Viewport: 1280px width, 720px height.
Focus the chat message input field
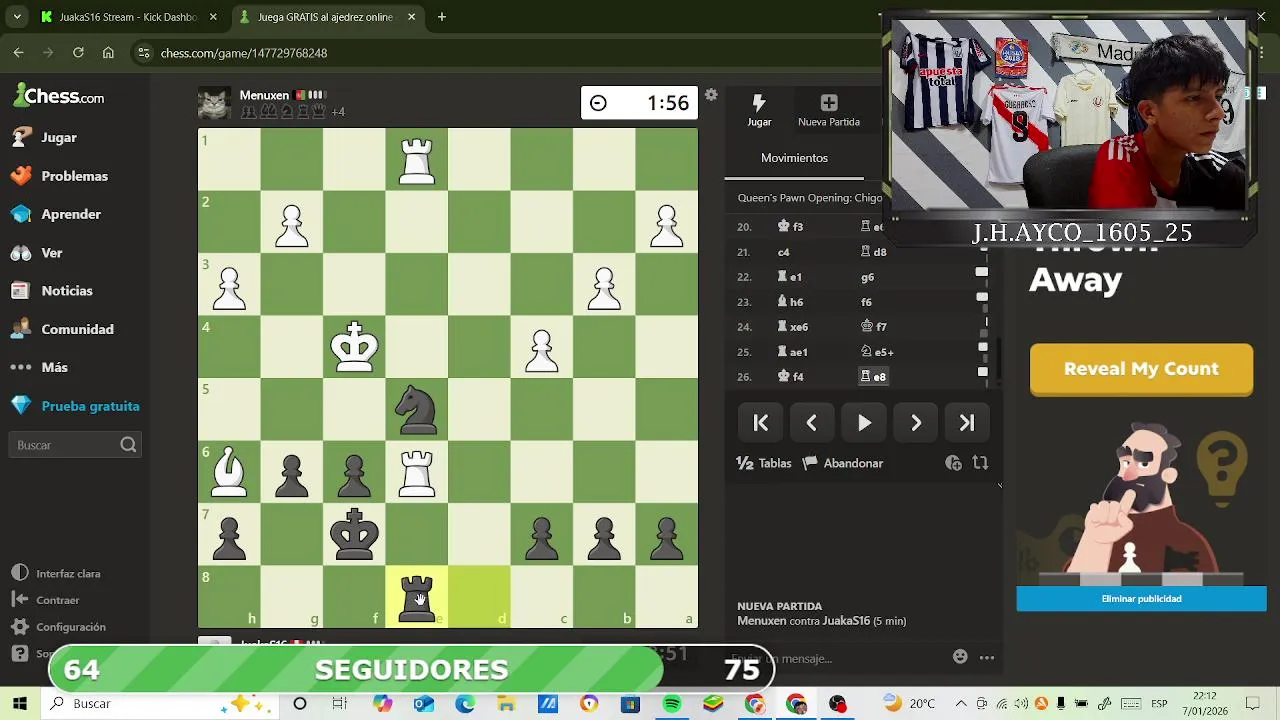point(838,658)
